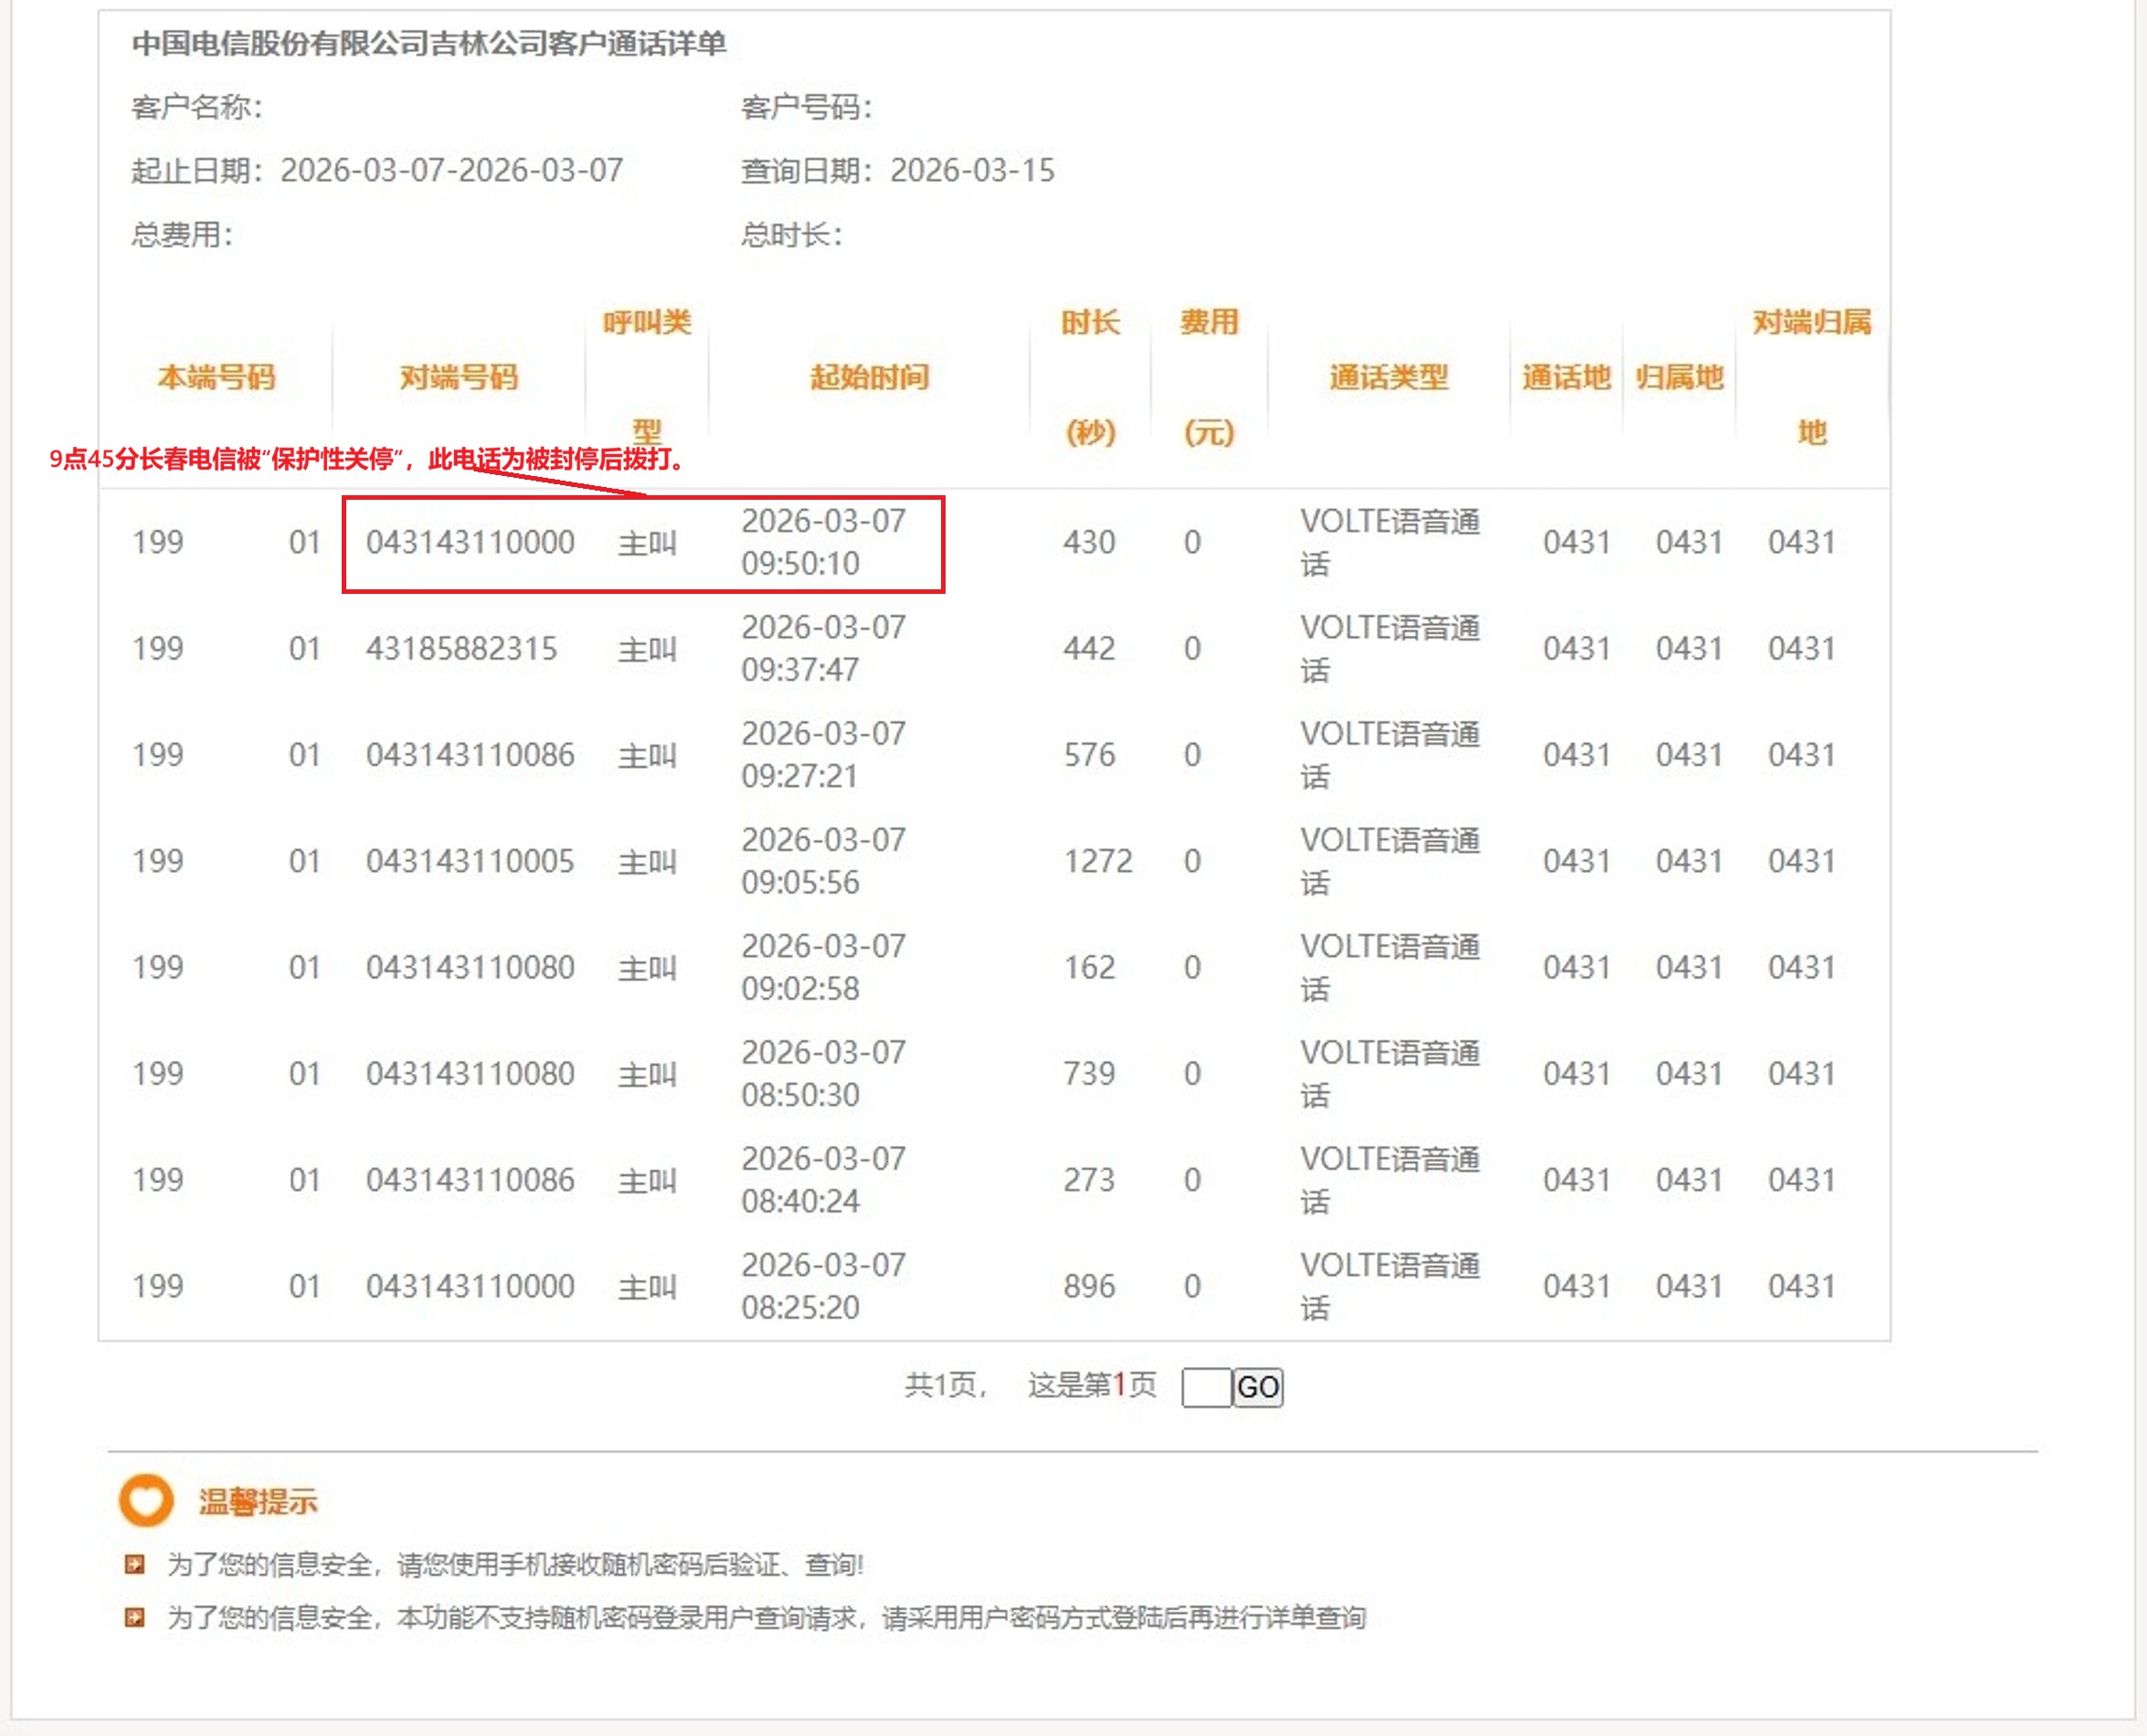The height and width of the screenshot is (1736, 2147).
Task: Click the 总费用 label
Action: pyautogui.click(x=181, y=235)
